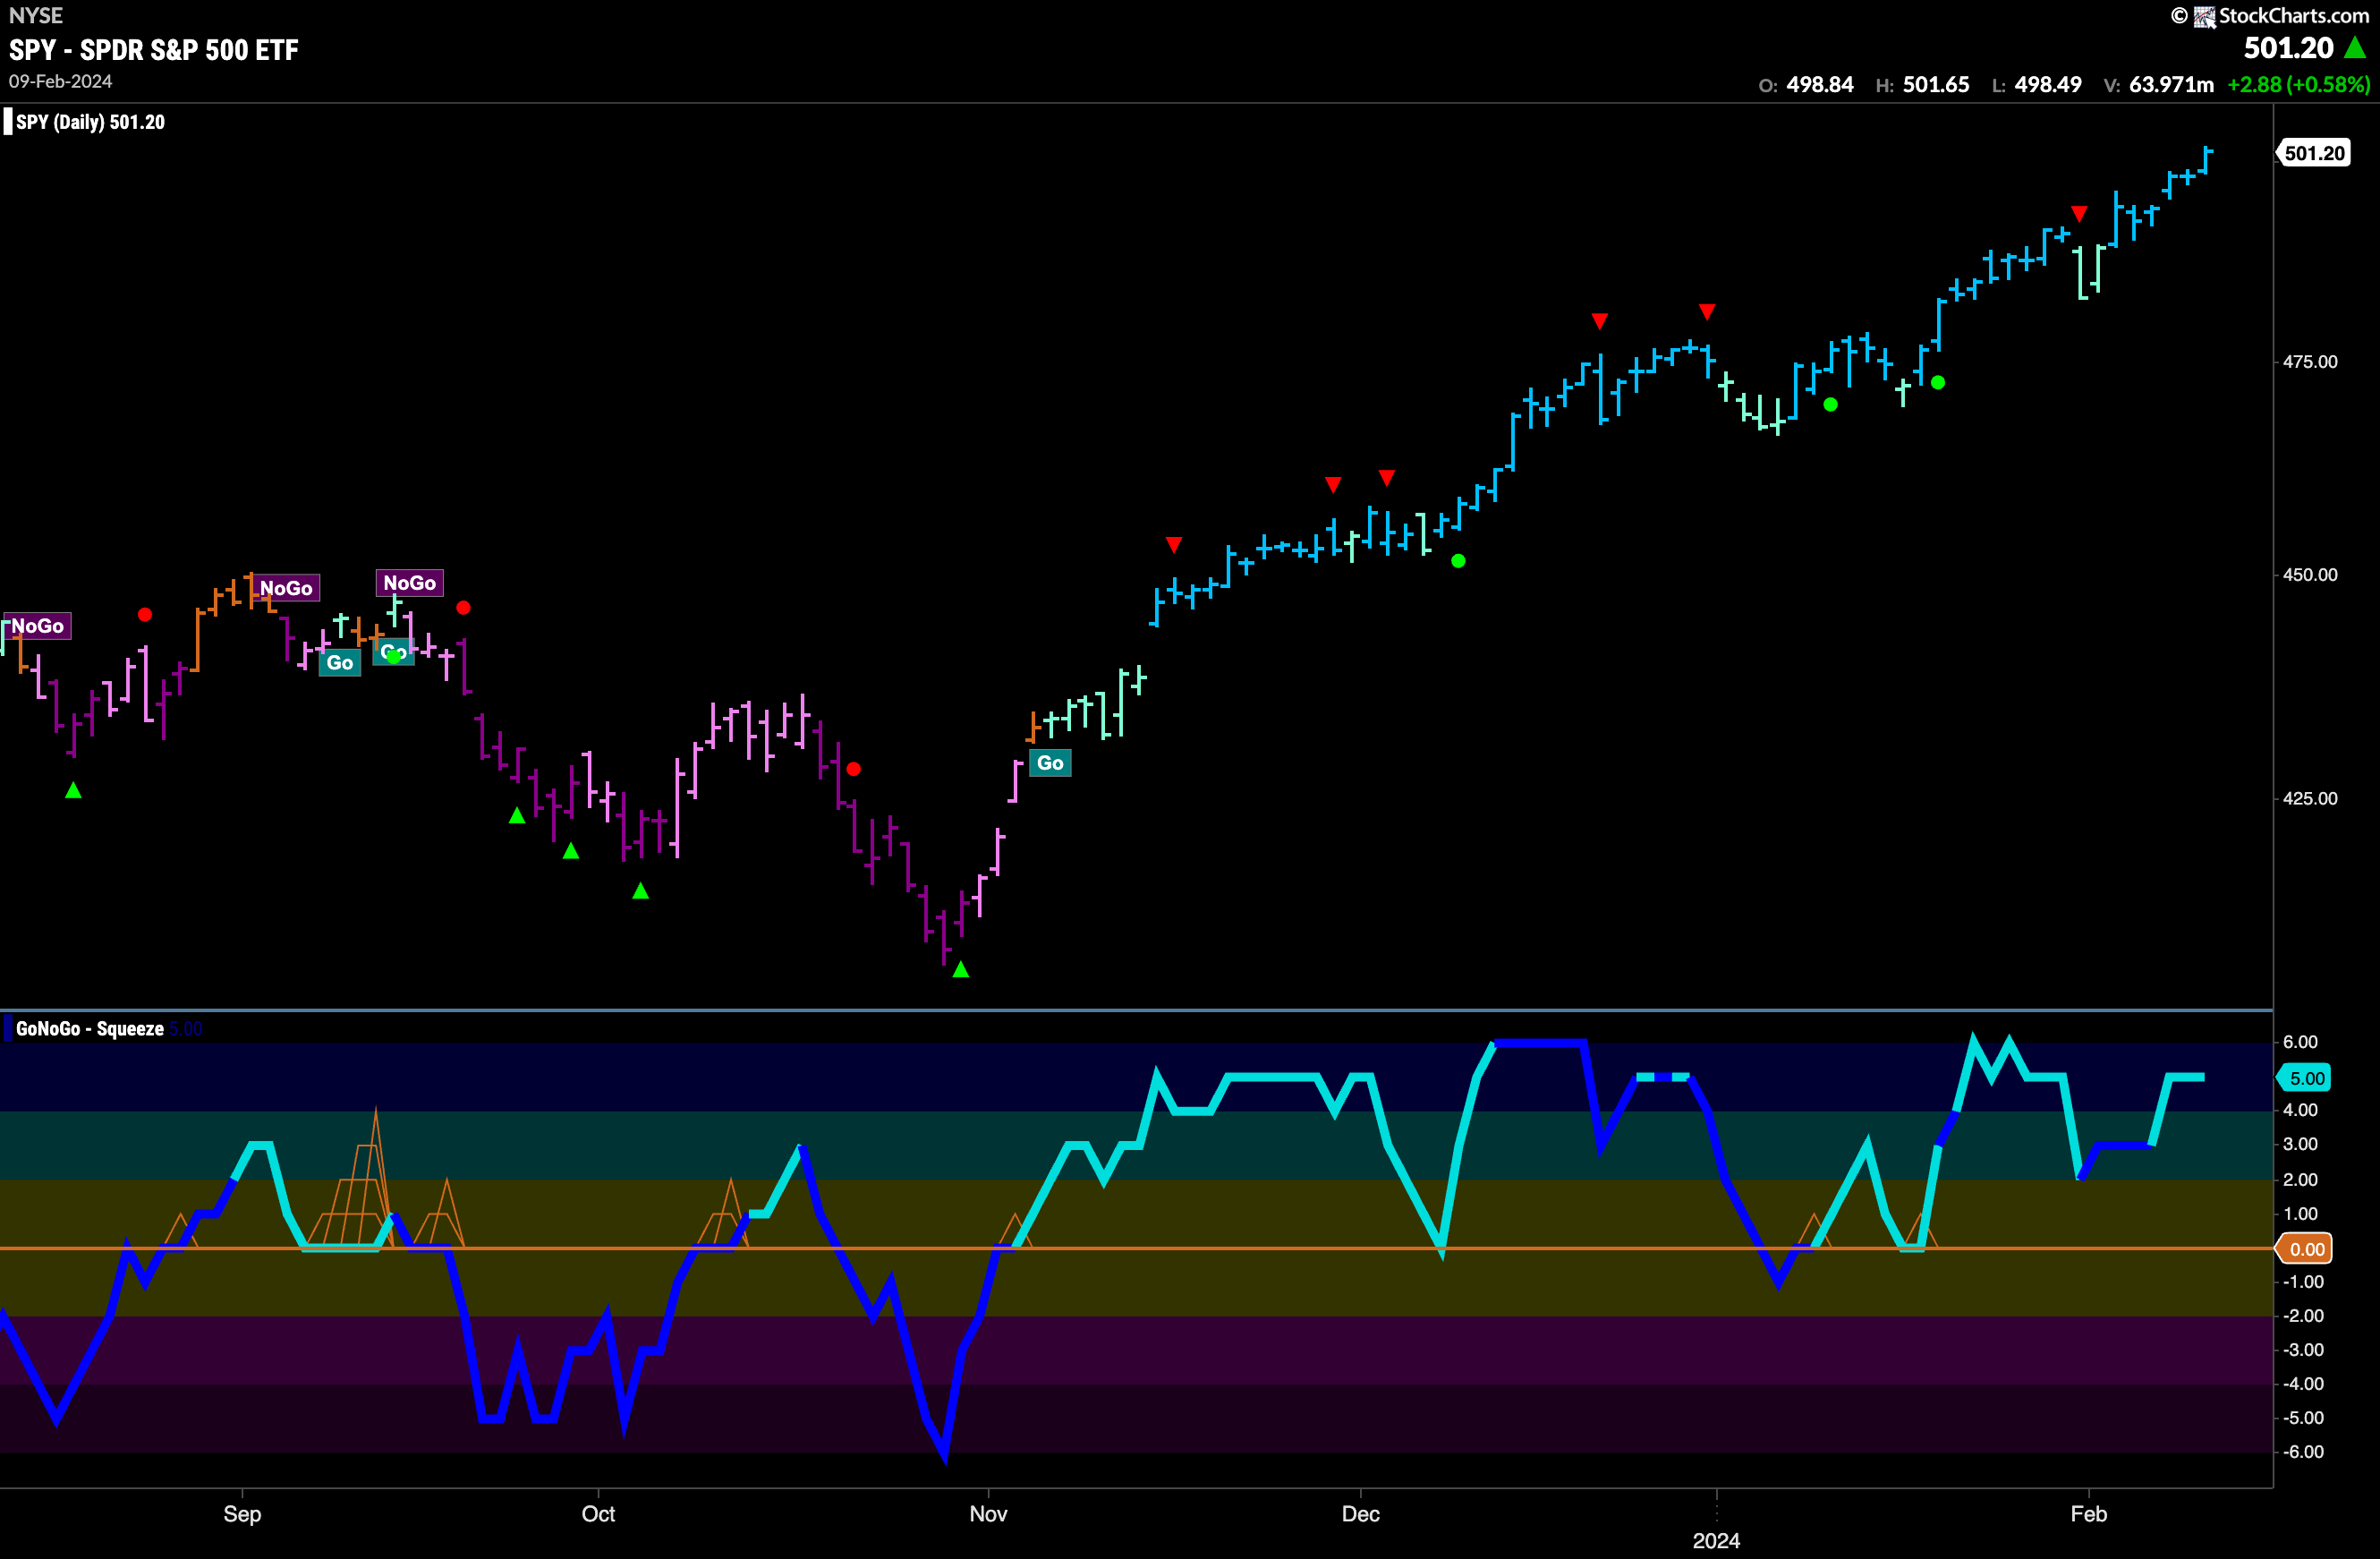Click the 2024 year label on time axis
The width and height of the screenshot is (2380, 1559).
[1716, 1541]
